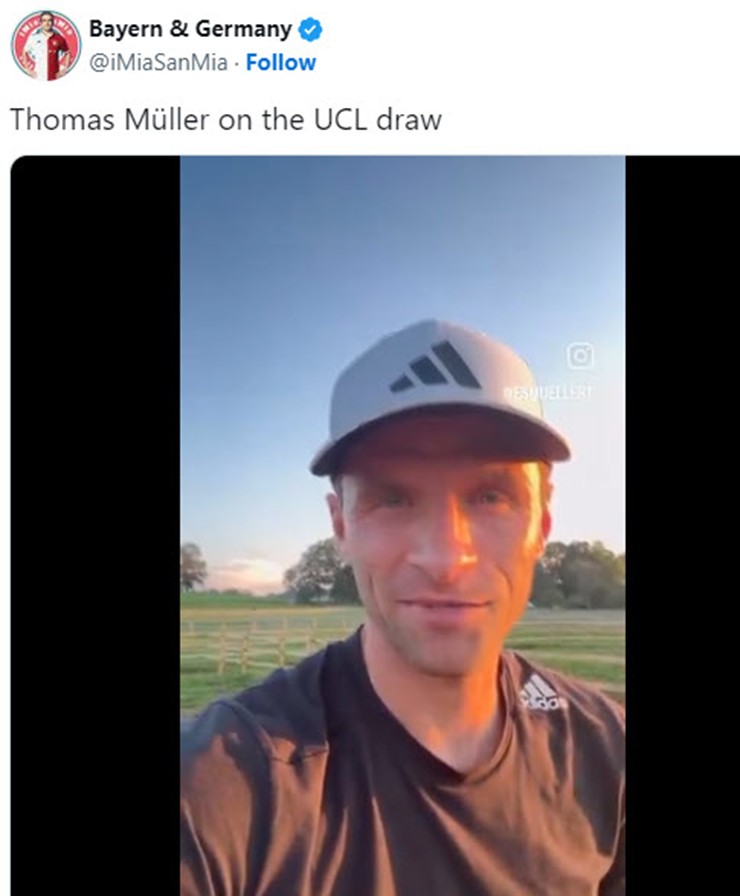
Task: Click the Instagram username watermark text
Action: click(549, 393)
